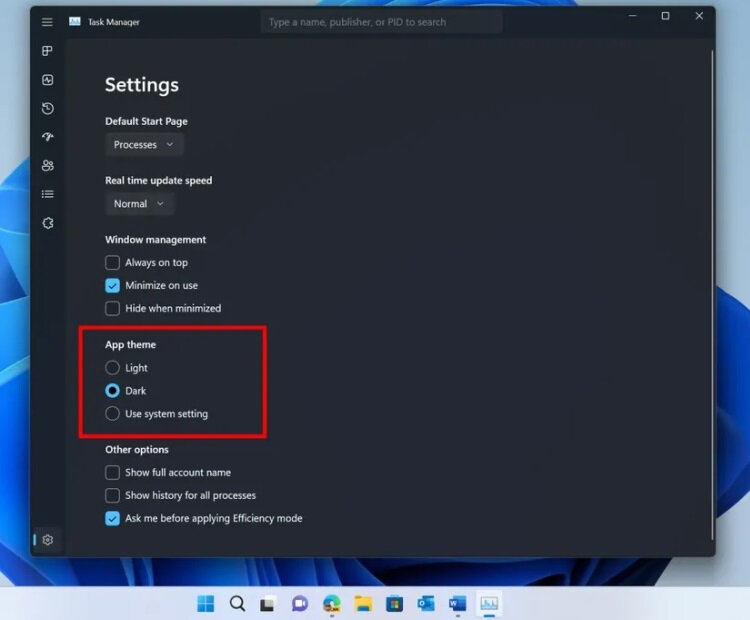Click the Default Start Page label
This screenshot has width=750, height=620.
pyautogui.click(x=146, y=122)
